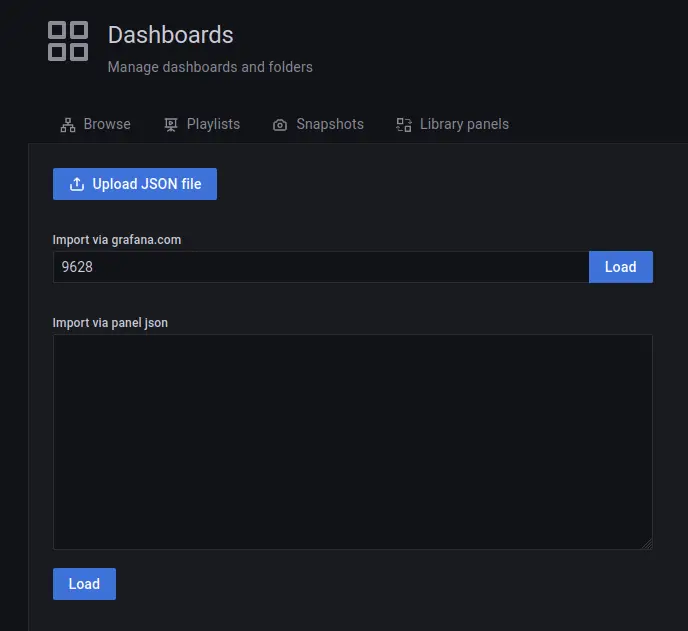688x631 pixels.
Task: Click the Dashboards four-squares icon in header
Action: click(68, 41)
